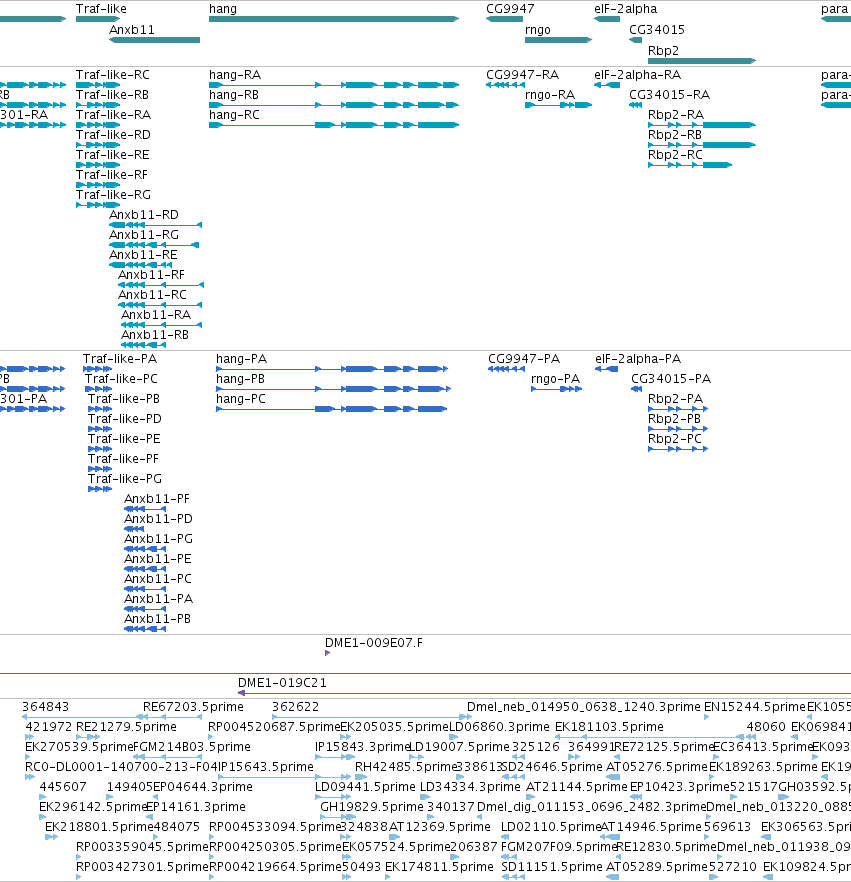
Task: Select the AT12369.5prime EST label
Action: point(439,827)
